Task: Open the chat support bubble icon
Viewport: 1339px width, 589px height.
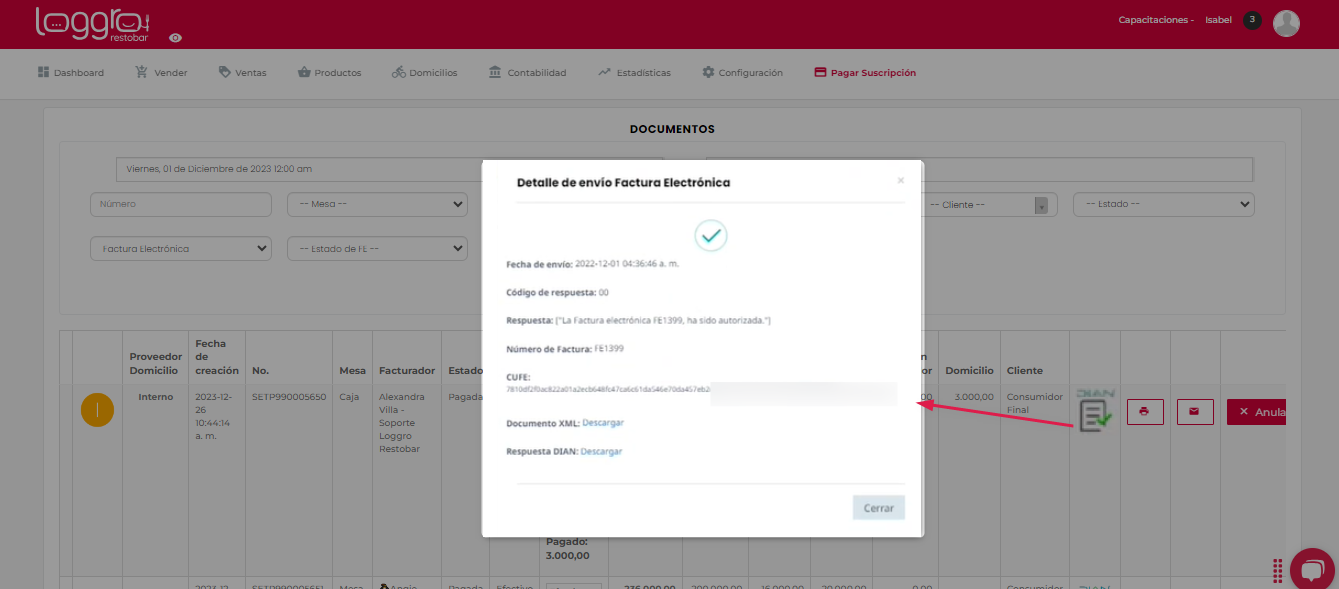Action: point(1313,568)
